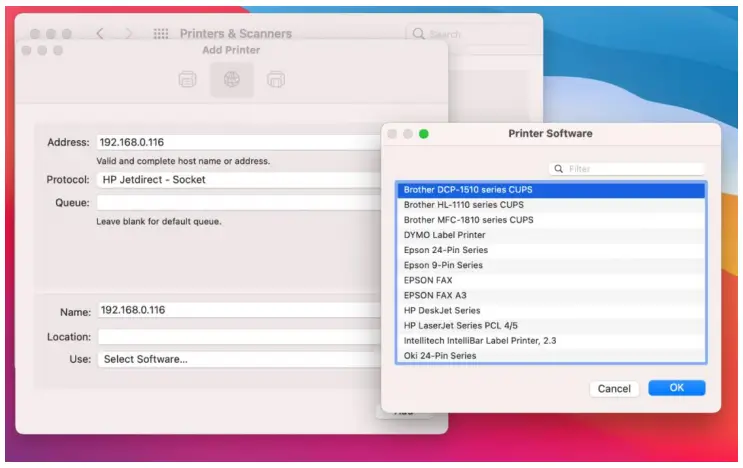Click the empty Queue field
743x468 pixels.
(x=239, y=203)
